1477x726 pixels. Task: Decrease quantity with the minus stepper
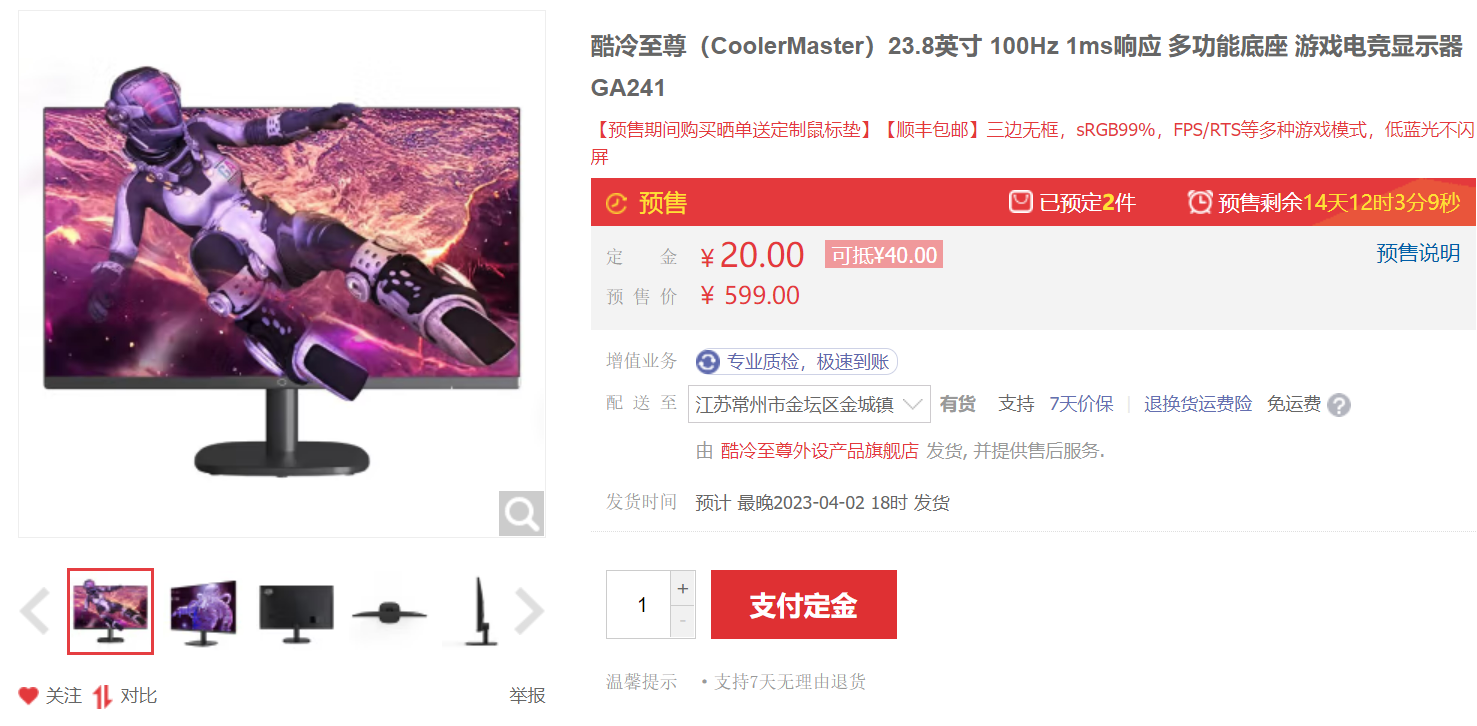(683, 622)
